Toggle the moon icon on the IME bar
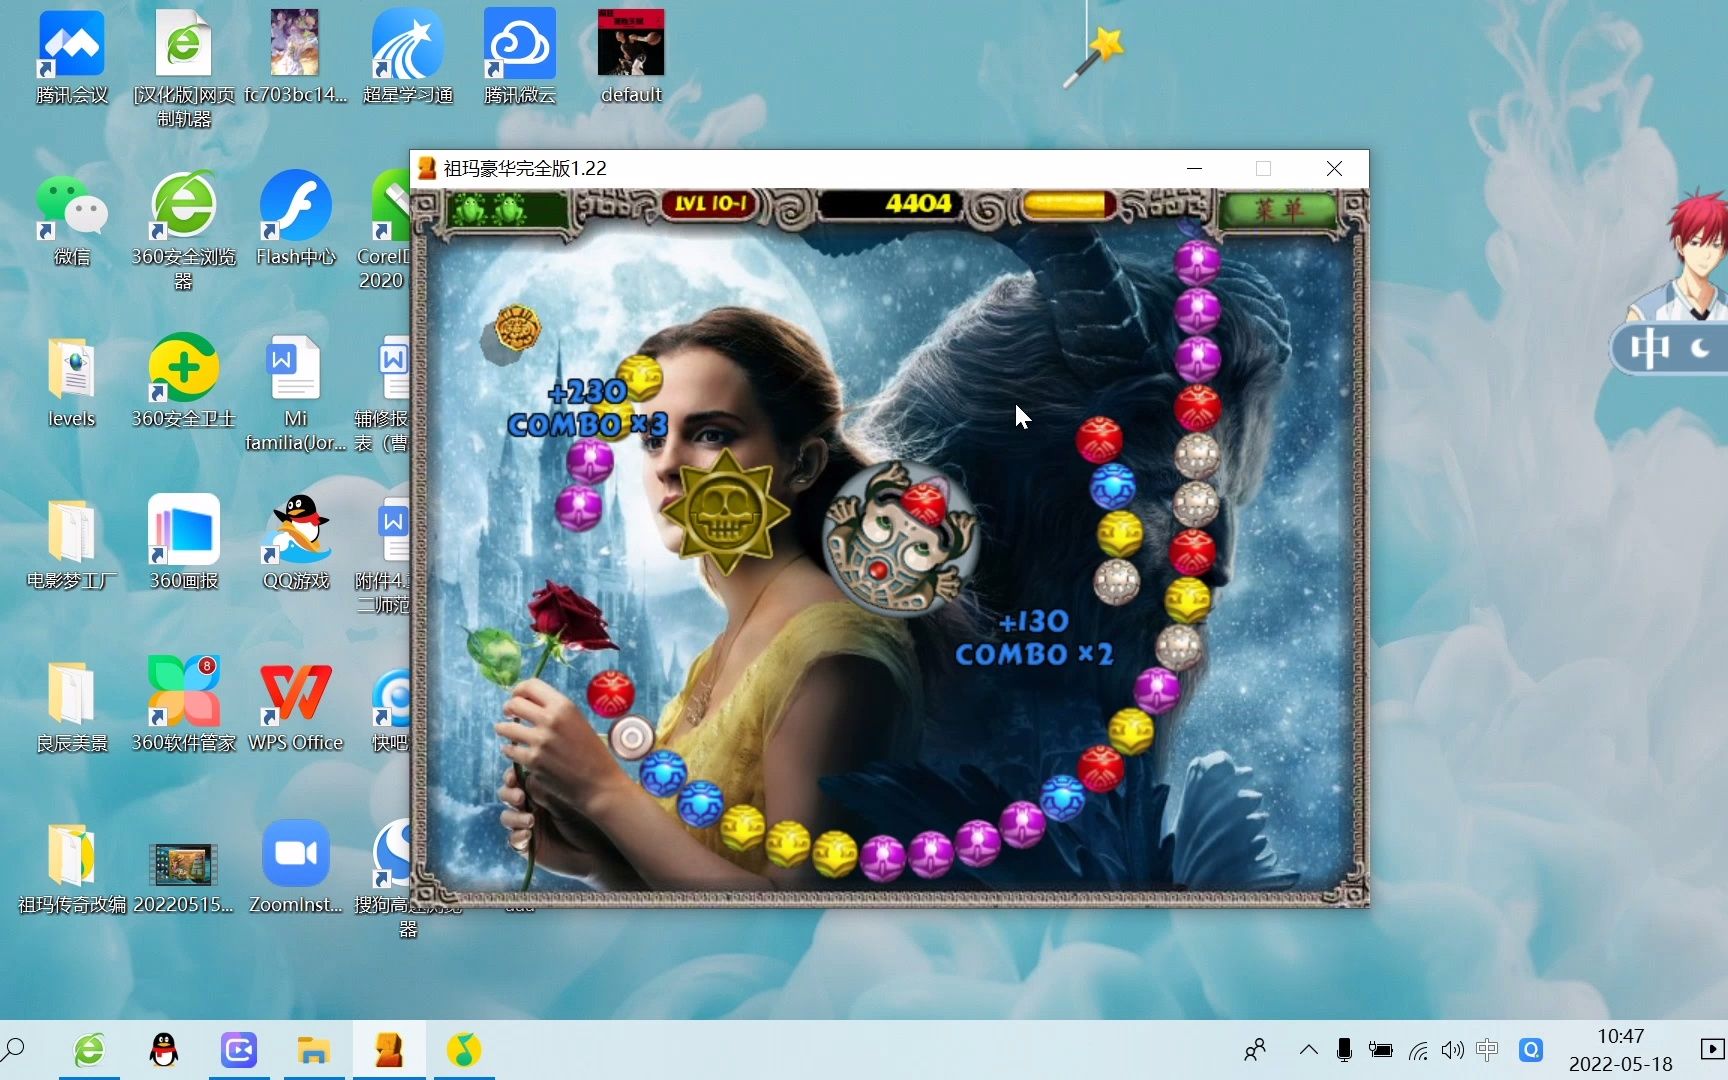The height and width of the screenshot is (1080, 1728). point(1700,348)
